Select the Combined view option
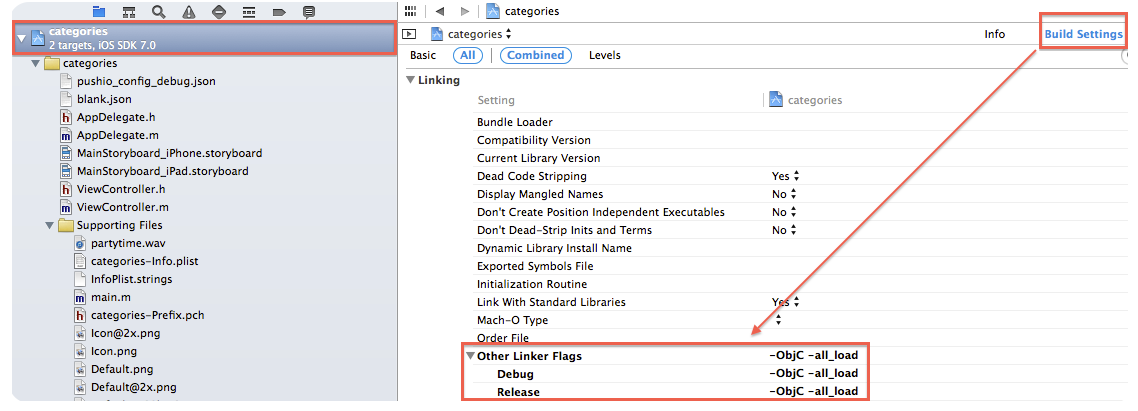1138x411 pixels. (x=536, y=55)
